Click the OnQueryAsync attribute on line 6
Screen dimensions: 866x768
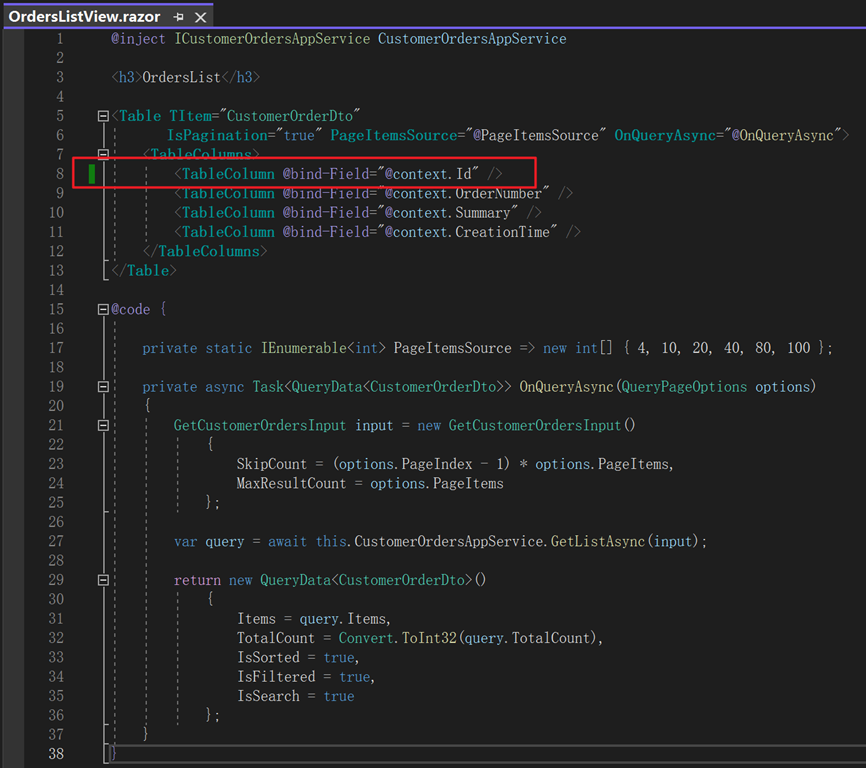pos(665,135)
